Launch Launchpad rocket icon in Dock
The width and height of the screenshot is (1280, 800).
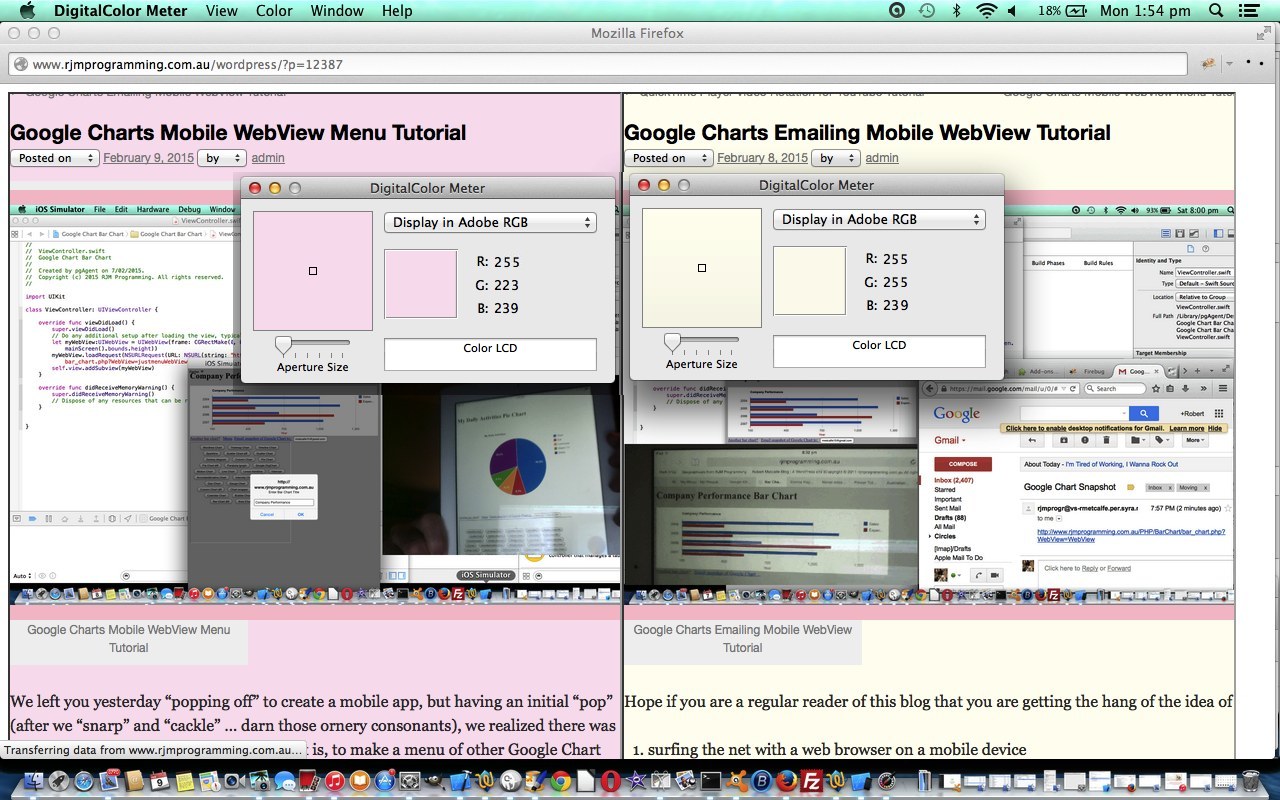58,780
